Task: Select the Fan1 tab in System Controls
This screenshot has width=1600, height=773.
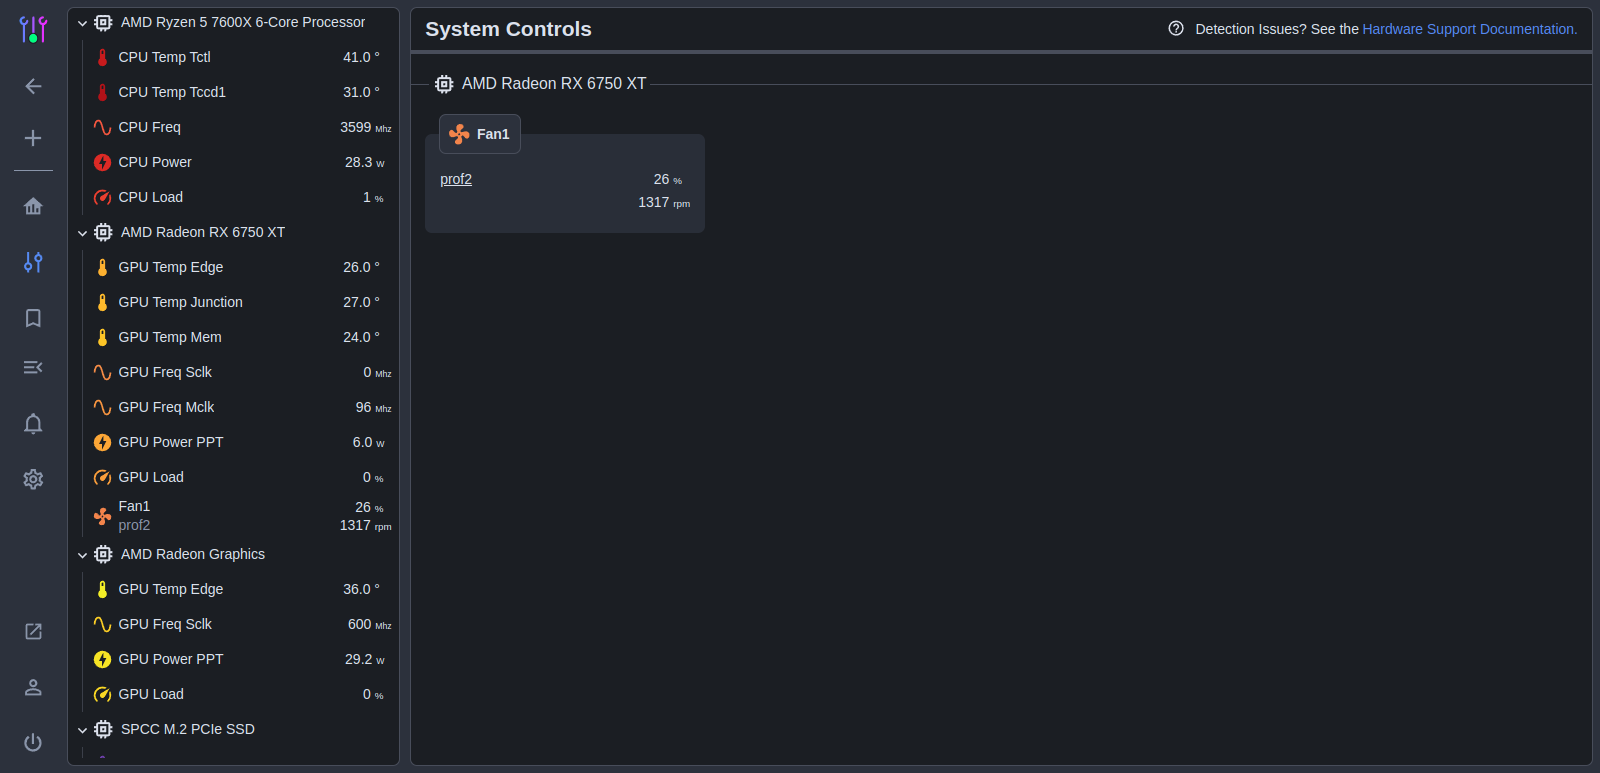Action: coord(479,133)
